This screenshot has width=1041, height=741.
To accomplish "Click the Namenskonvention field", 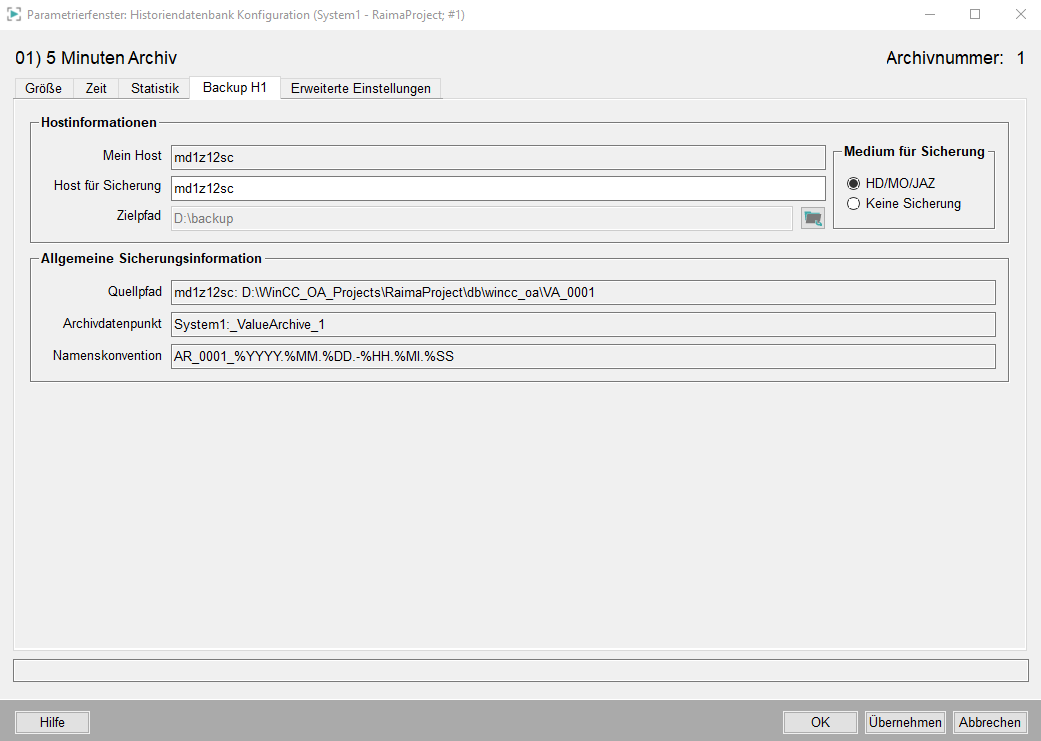I will pos(583,356).
